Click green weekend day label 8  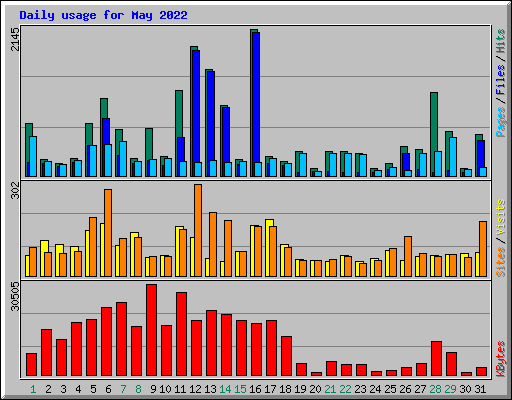[138, 389]
